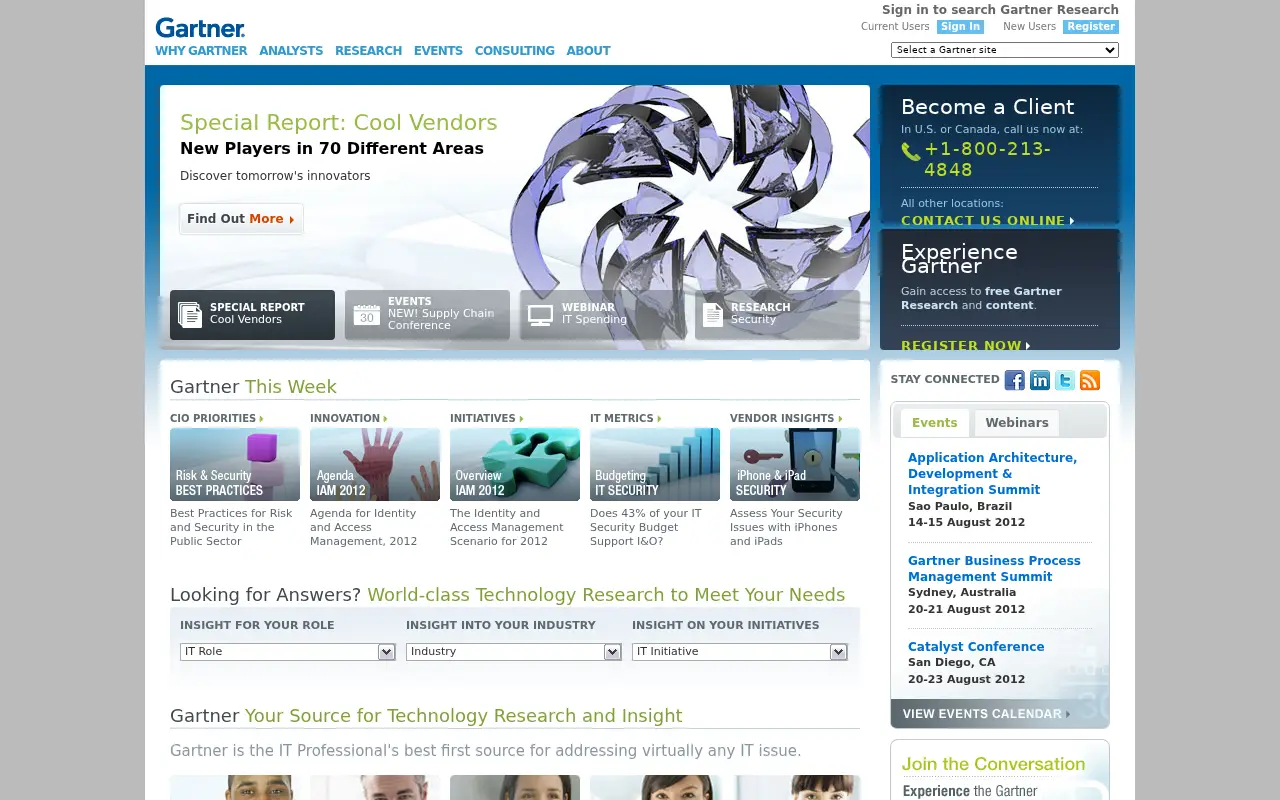Expand the CIO Priorities heading
1280x800 pixels.
coord(217,418)
